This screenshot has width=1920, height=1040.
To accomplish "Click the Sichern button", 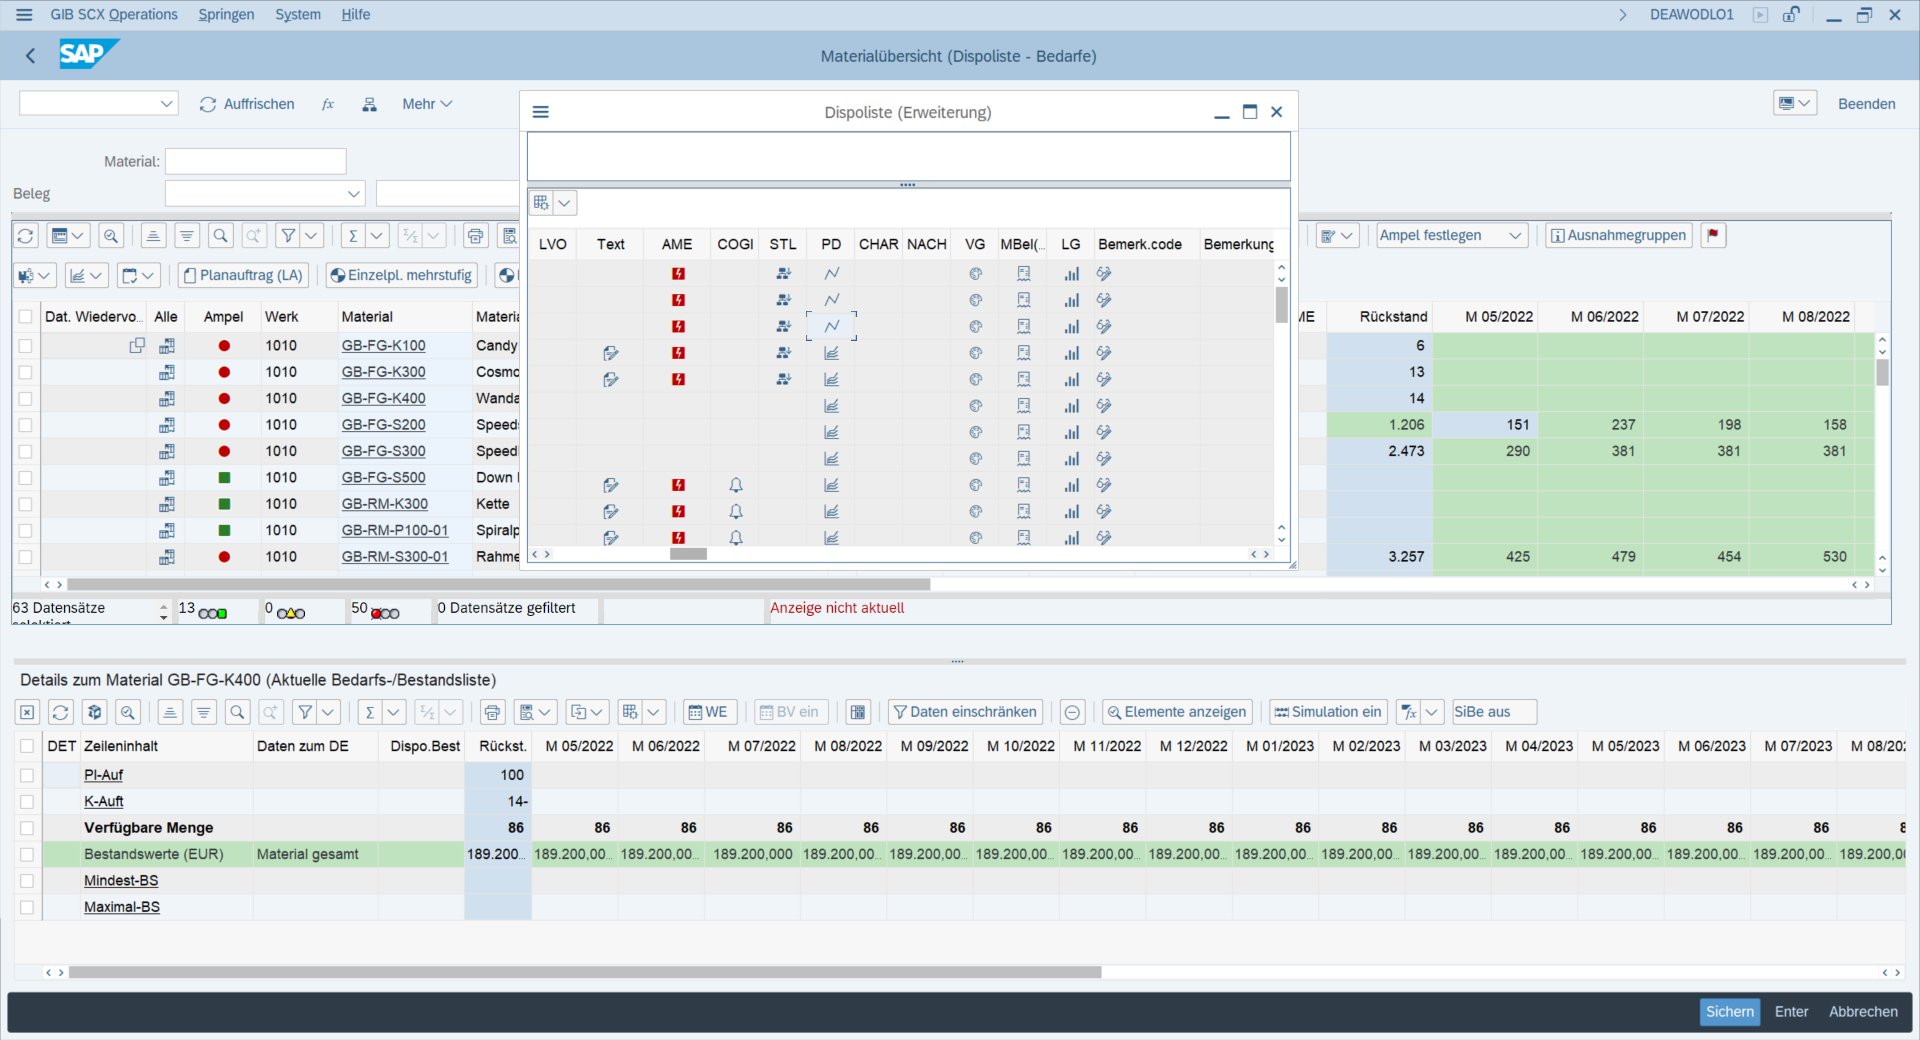I will click(1729, 1012).
